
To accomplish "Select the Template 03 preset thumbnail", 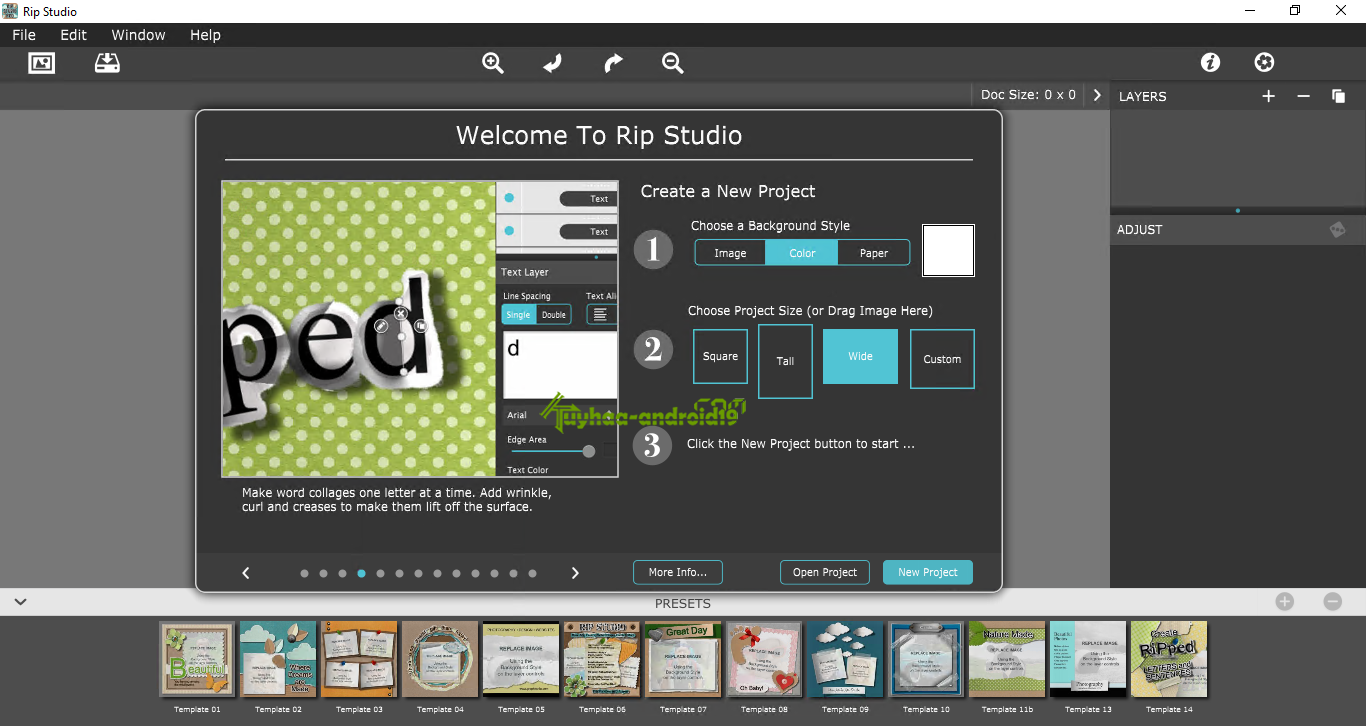I will coord(359,659).
